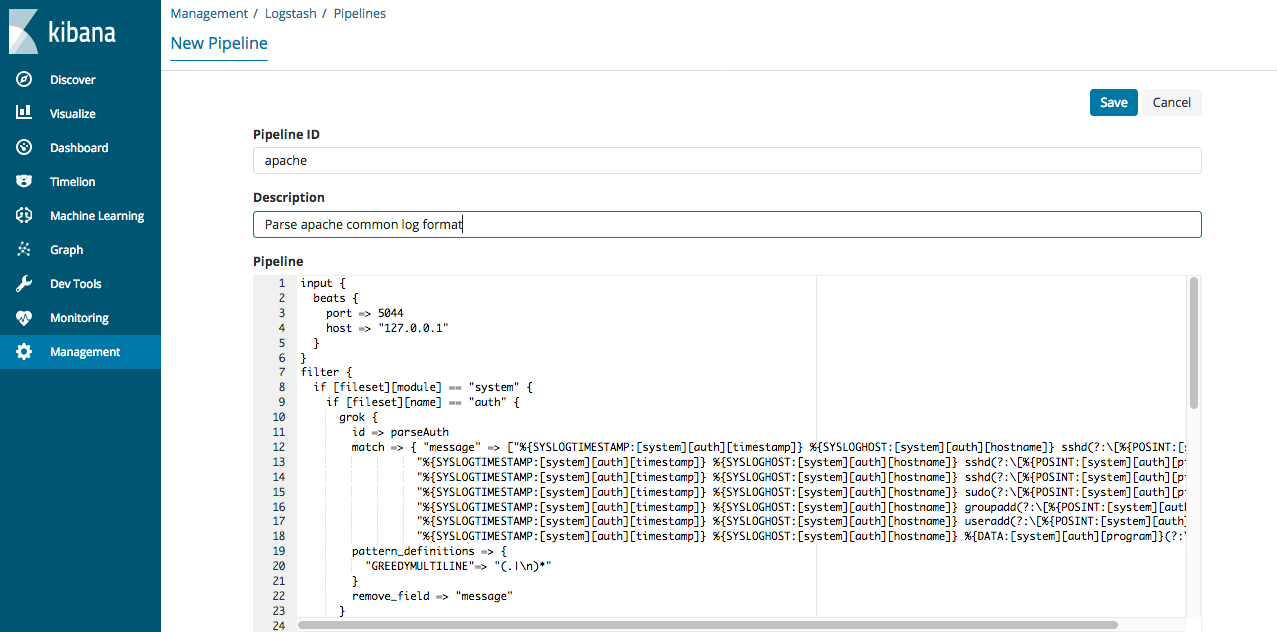Select the New Pipeline tab
Viewport: 1277px width, 632px height.
[x=219, y=44]
